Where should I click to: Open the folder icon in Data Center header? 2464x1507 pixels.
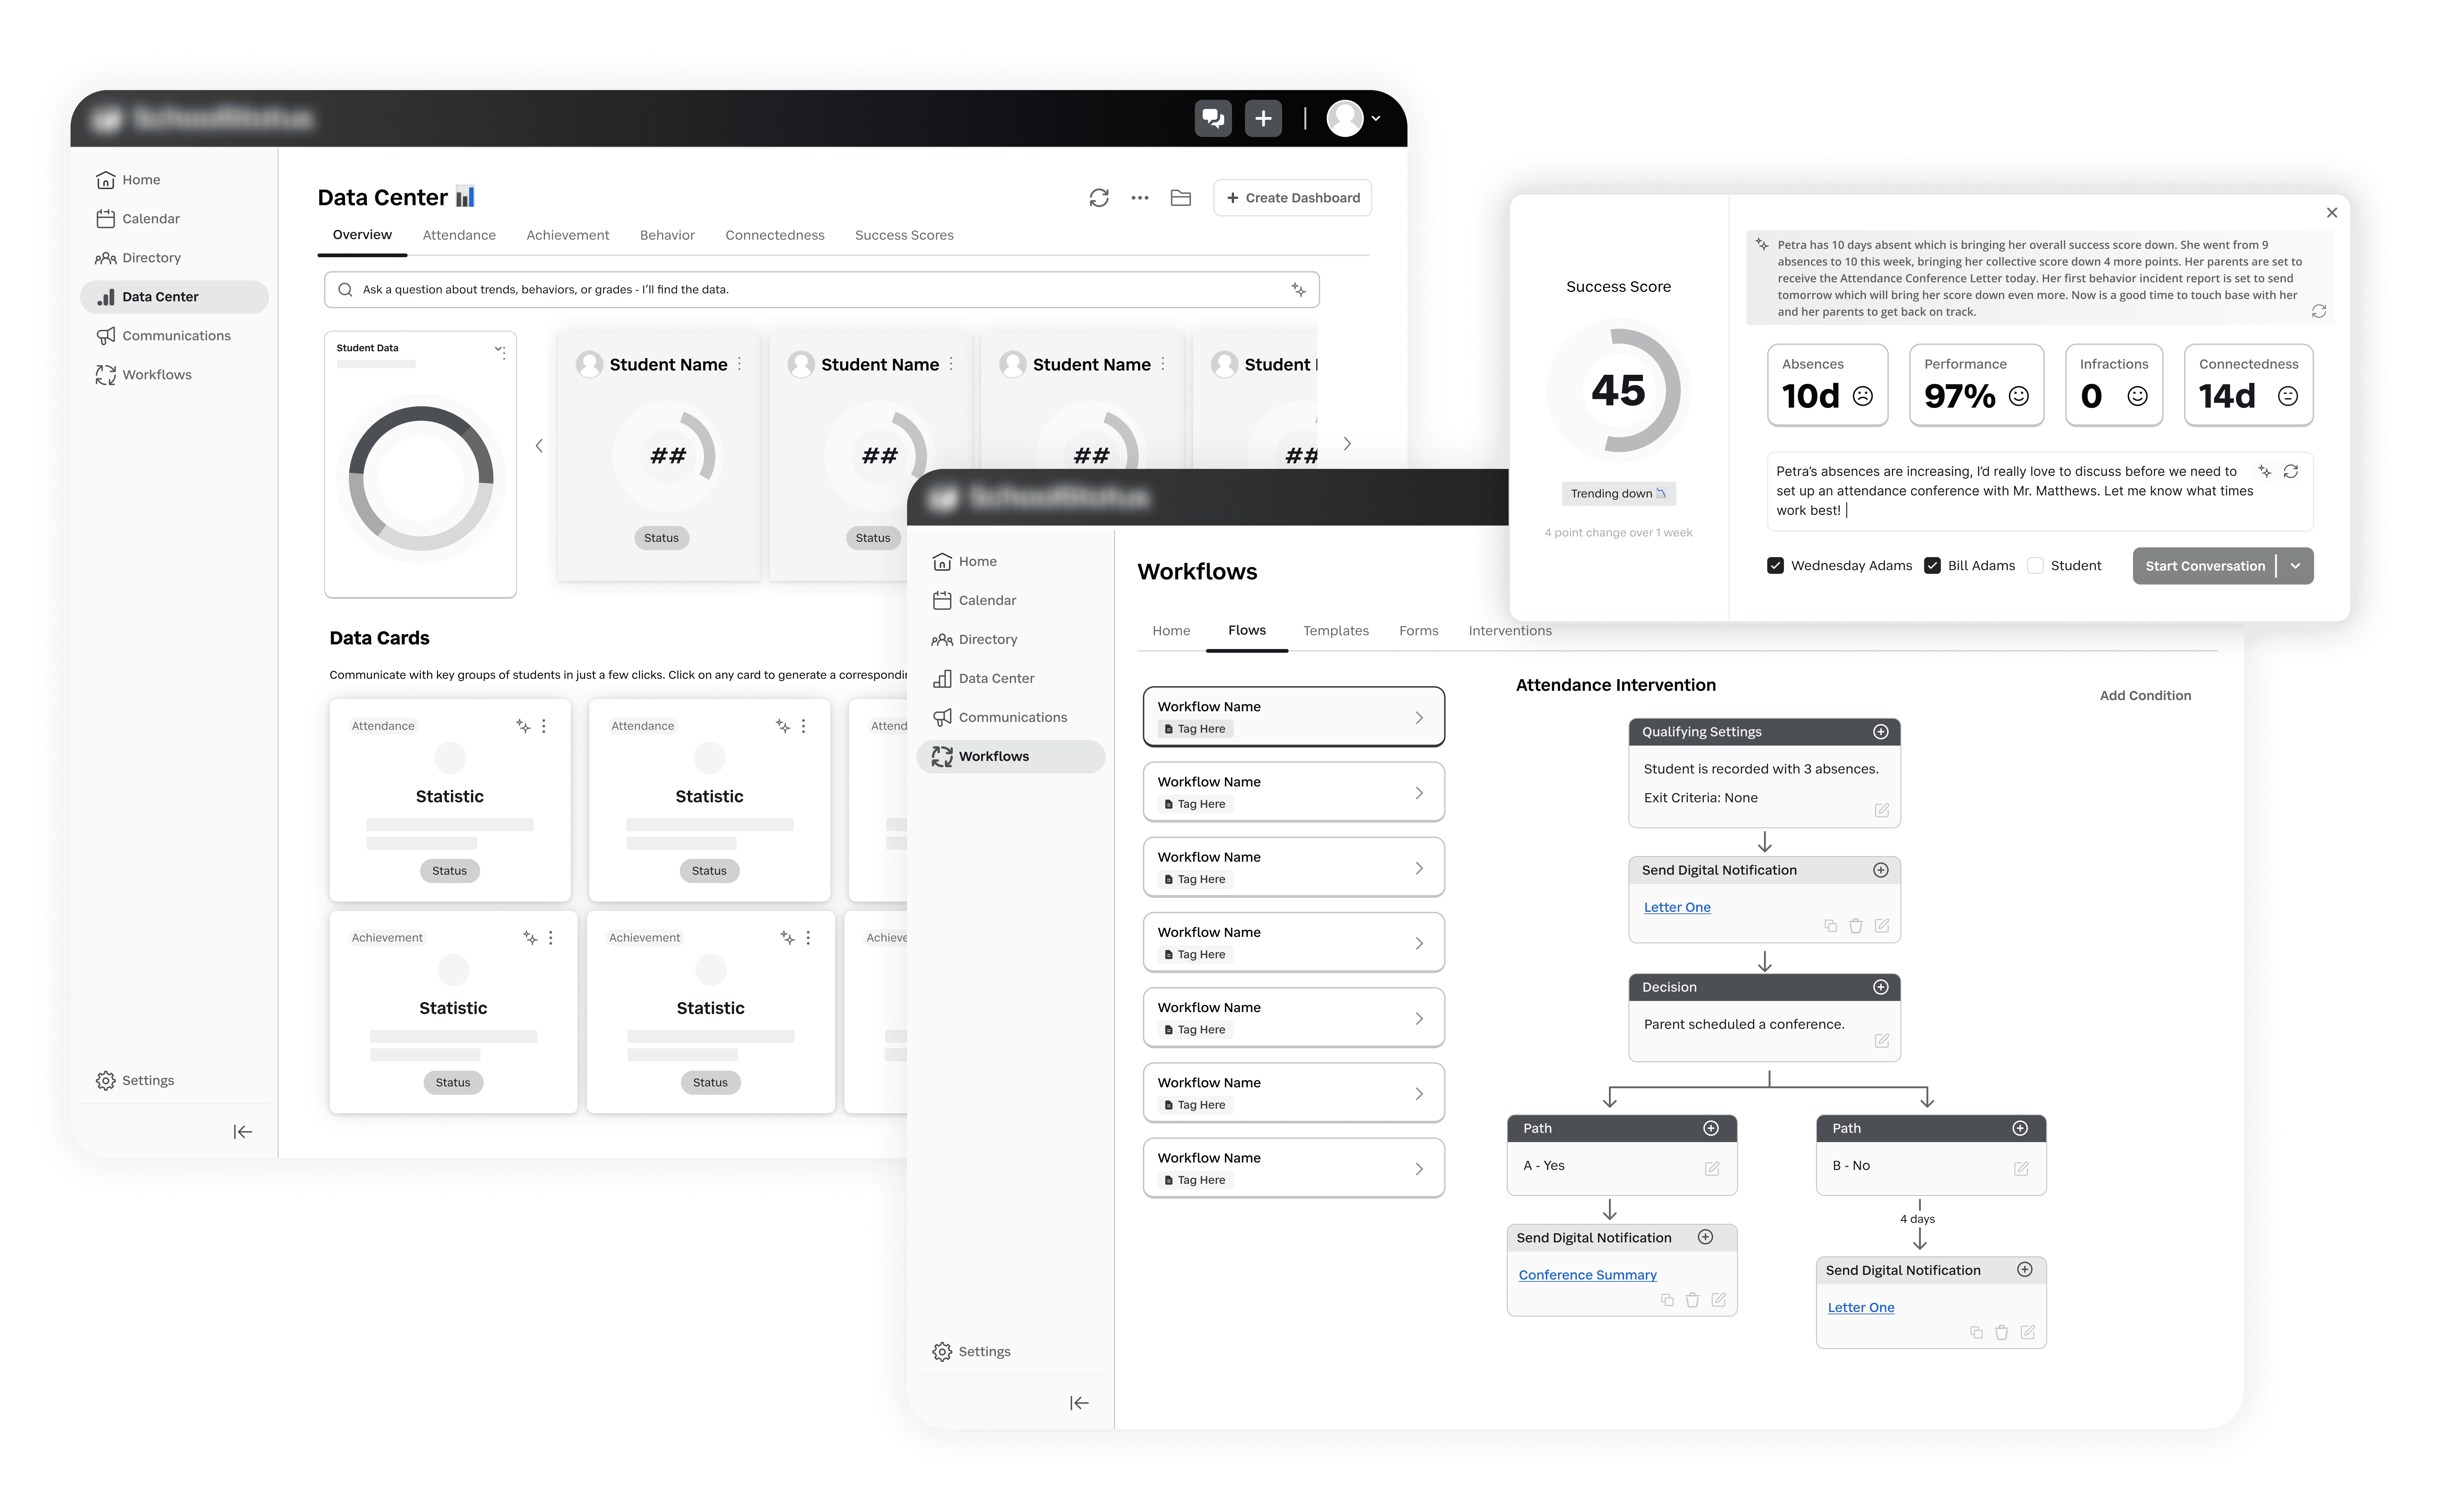(1181, 198)
